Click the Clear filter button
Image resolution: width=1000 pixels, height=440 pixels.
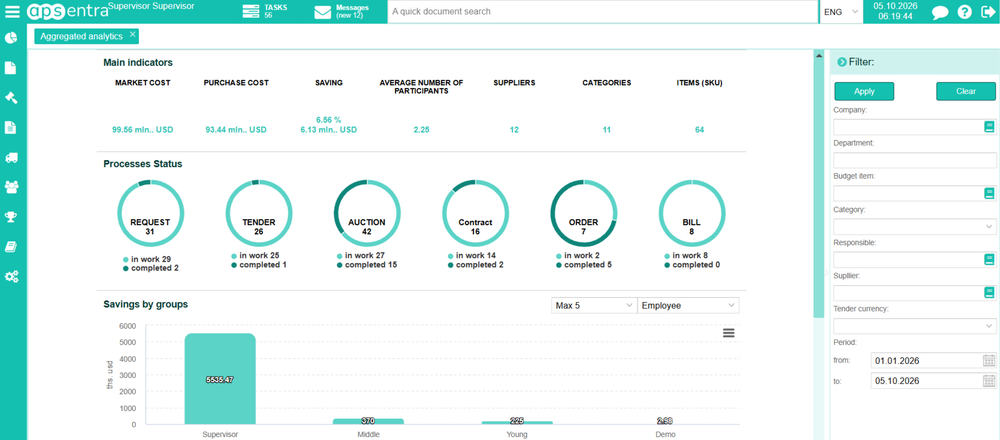(x=966, y=91)
